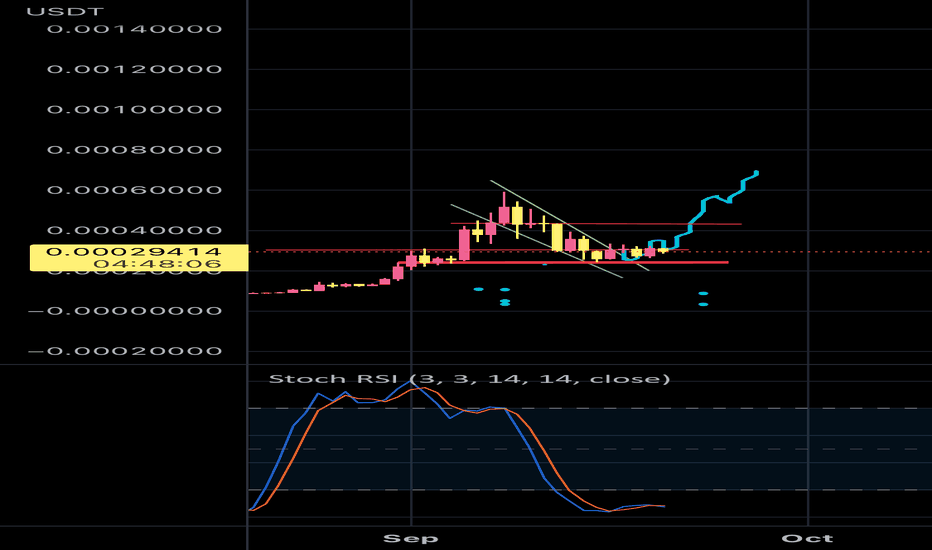The width and height of the screenshot is (932, 550).
Task: Select the upper thin red resistance line
Action: tap(596, 224)
